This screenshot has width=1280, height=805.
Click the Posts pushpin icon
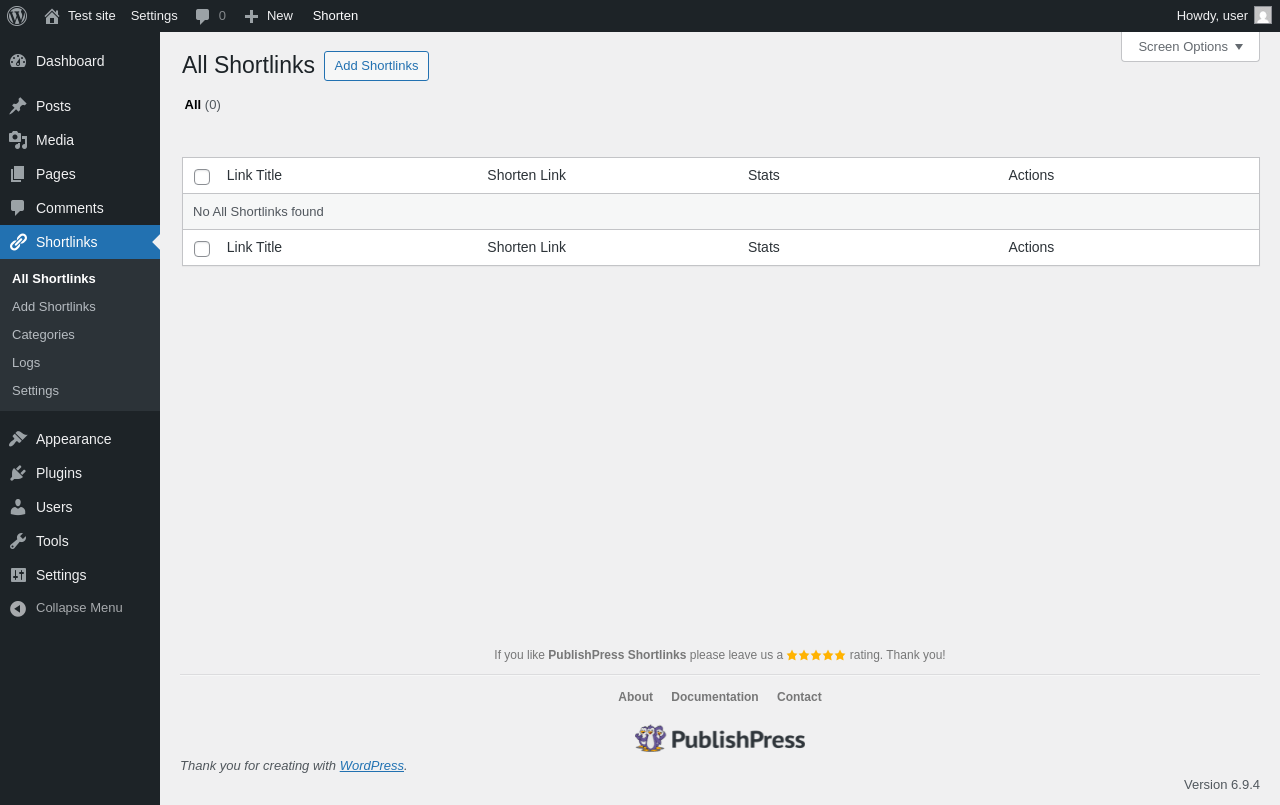18,106
